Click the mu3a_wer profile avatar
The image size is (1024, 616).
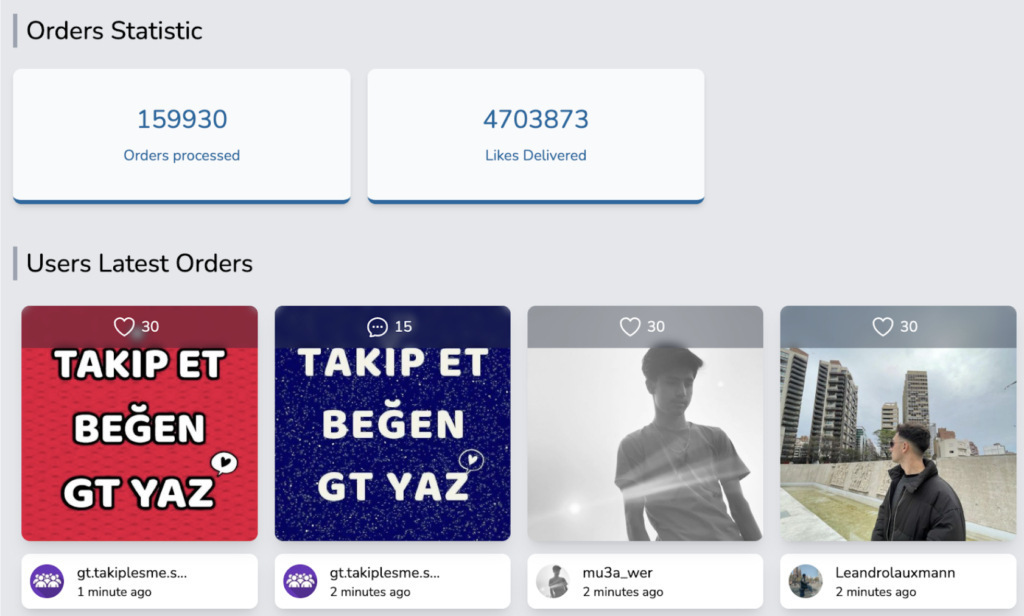point(553,581)
